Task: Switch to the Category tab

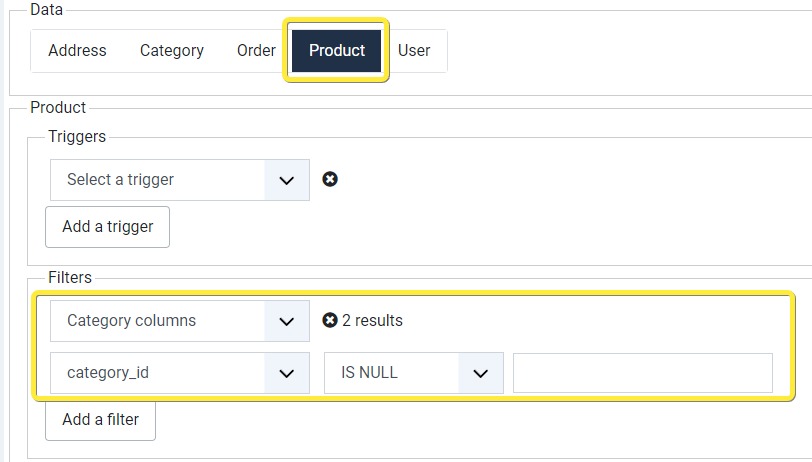Action: coord(171,51)
